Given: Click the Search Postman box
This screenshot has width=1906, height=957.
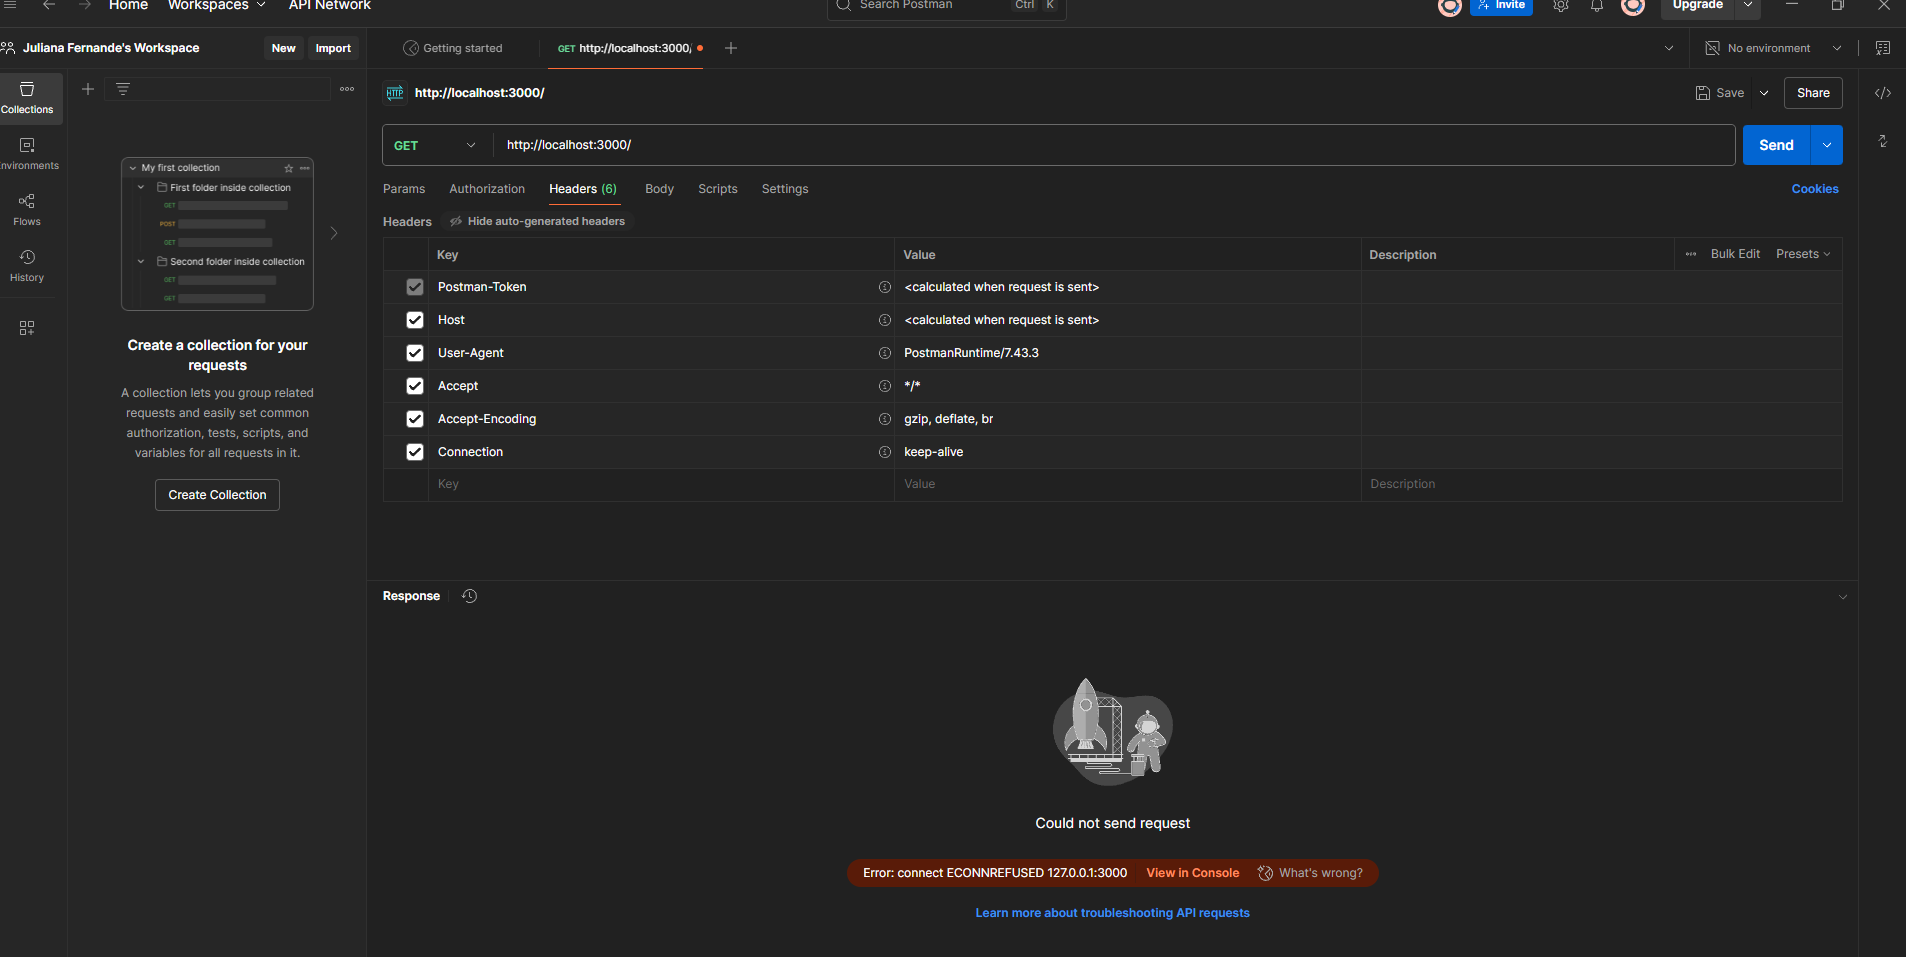Looking at the screenshot, I should click(x=947, y=7).
